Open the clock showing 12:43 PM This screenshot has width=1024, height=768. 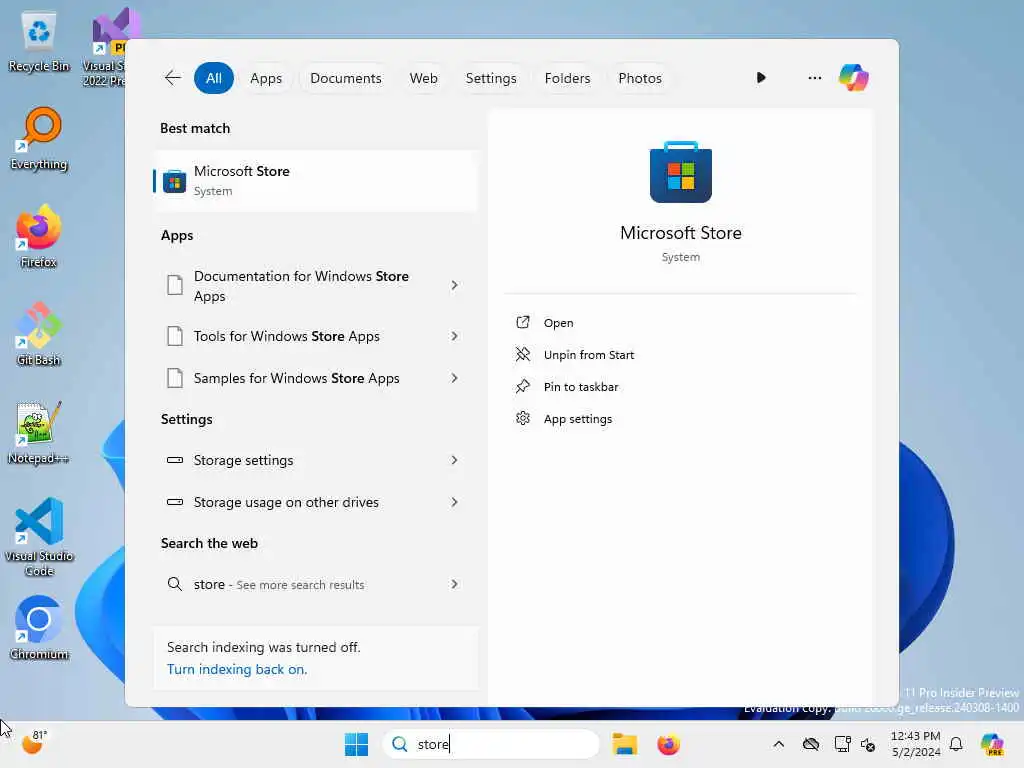(x=916, y=744)
